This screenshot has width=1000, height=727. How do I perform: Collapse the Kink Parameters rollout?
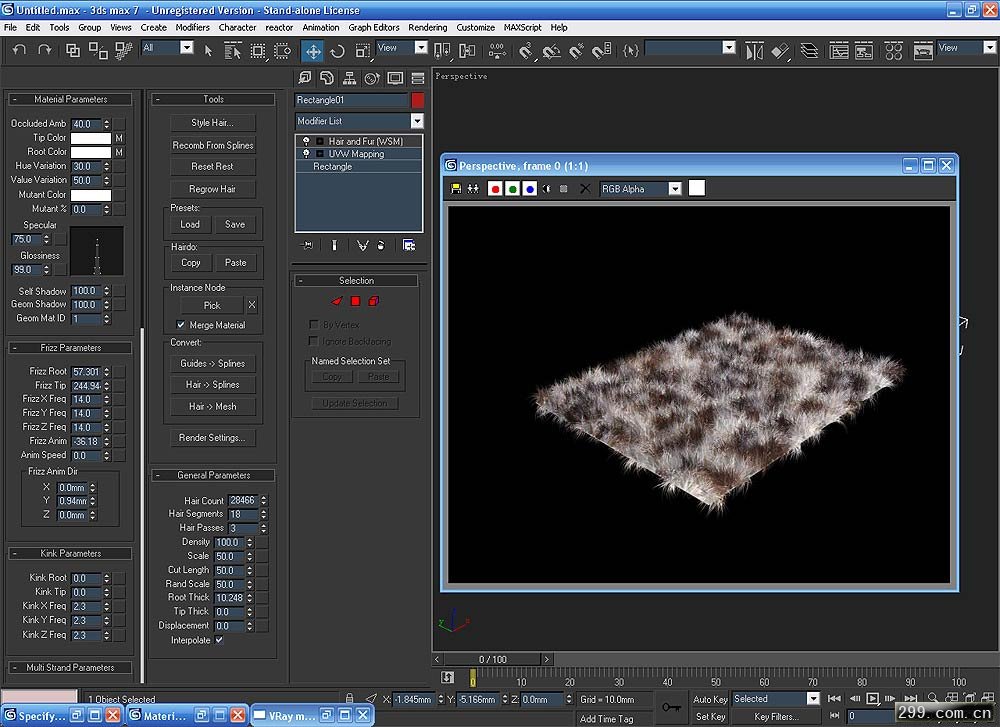(x=70, y=554)
